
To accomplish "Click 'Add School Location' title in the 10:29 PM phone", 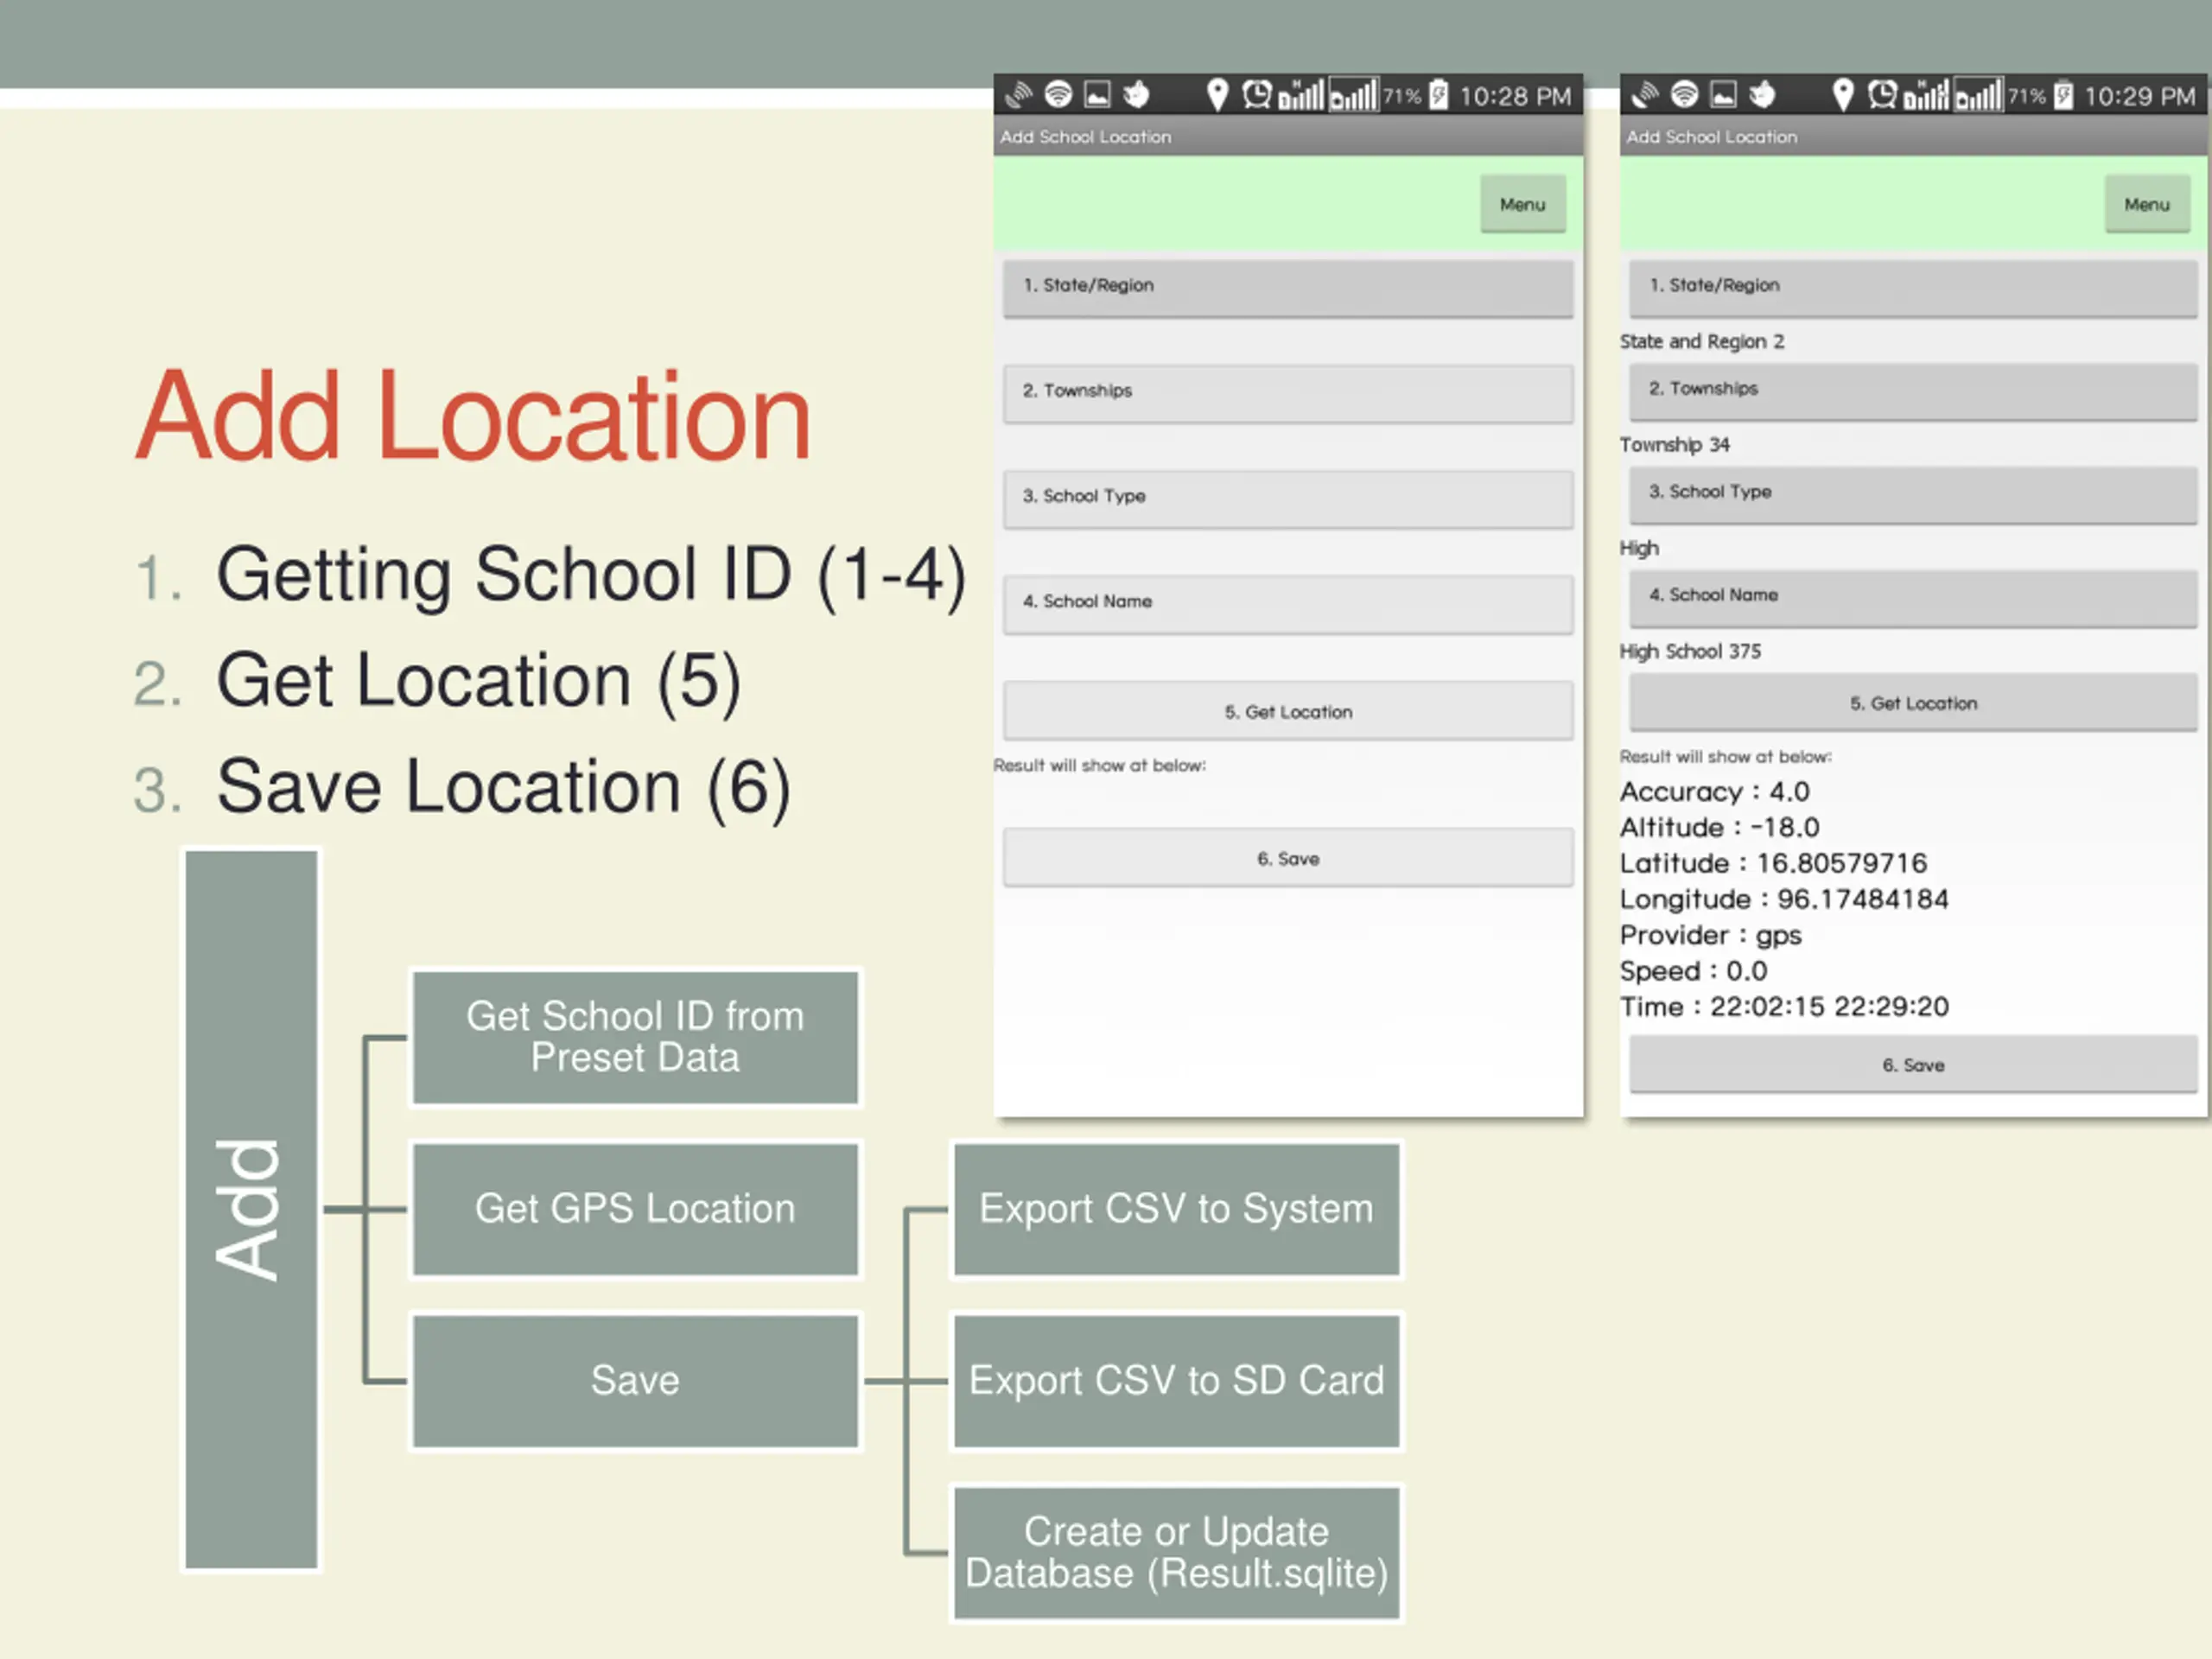I will click(x=1711, y=137).
